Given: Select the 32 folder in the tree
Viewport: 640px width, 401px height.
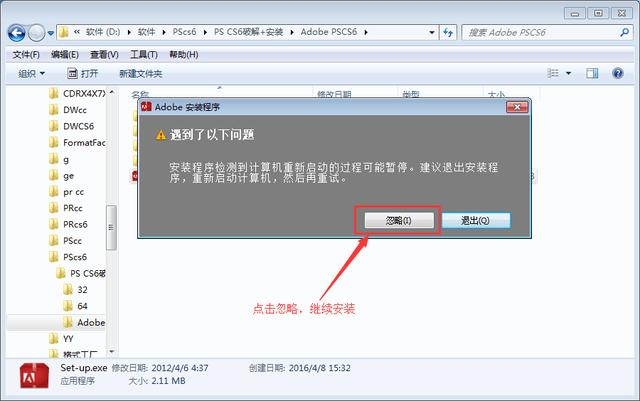Looking at the screenshot, I should click(76, 290).
